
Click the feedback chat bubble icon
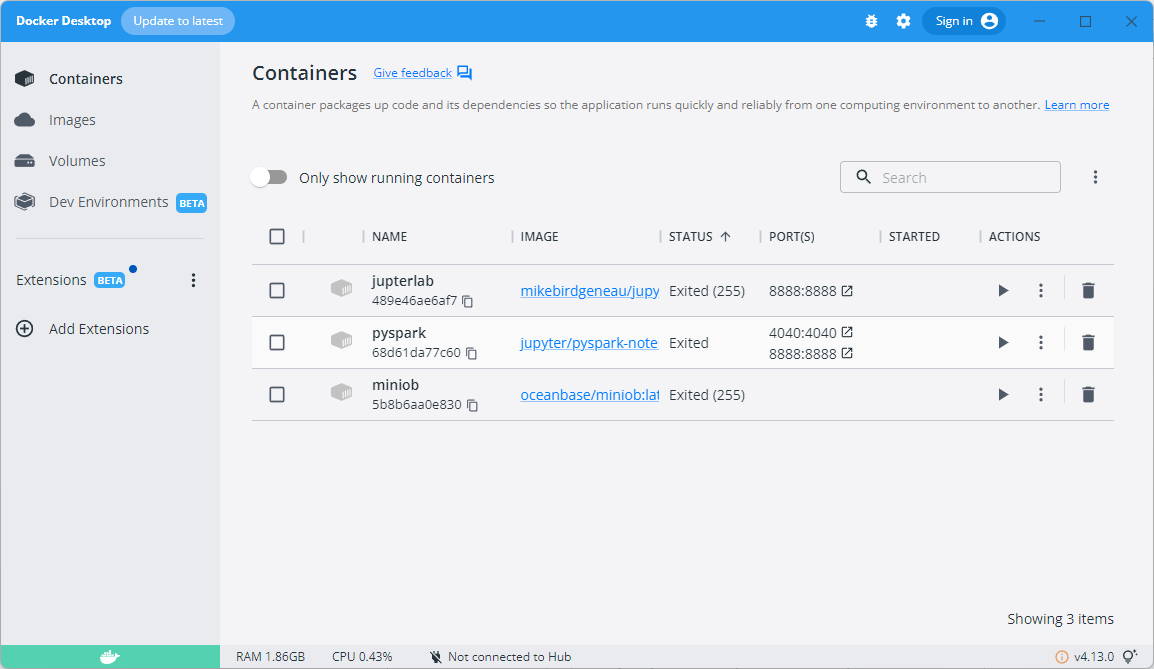(464, 73)
